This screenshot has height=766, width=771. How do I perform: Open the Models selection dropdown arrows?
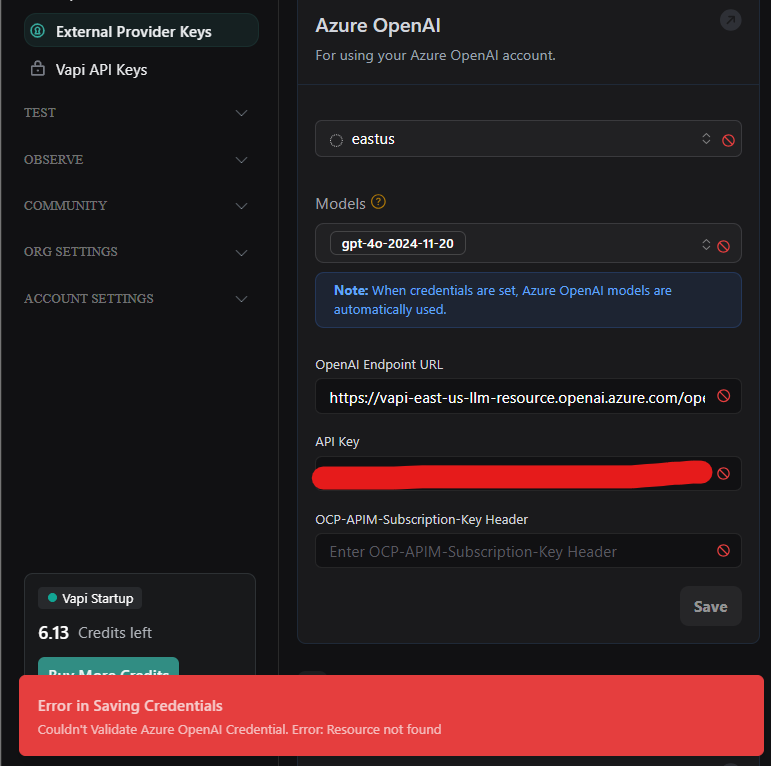coord(706,244)
